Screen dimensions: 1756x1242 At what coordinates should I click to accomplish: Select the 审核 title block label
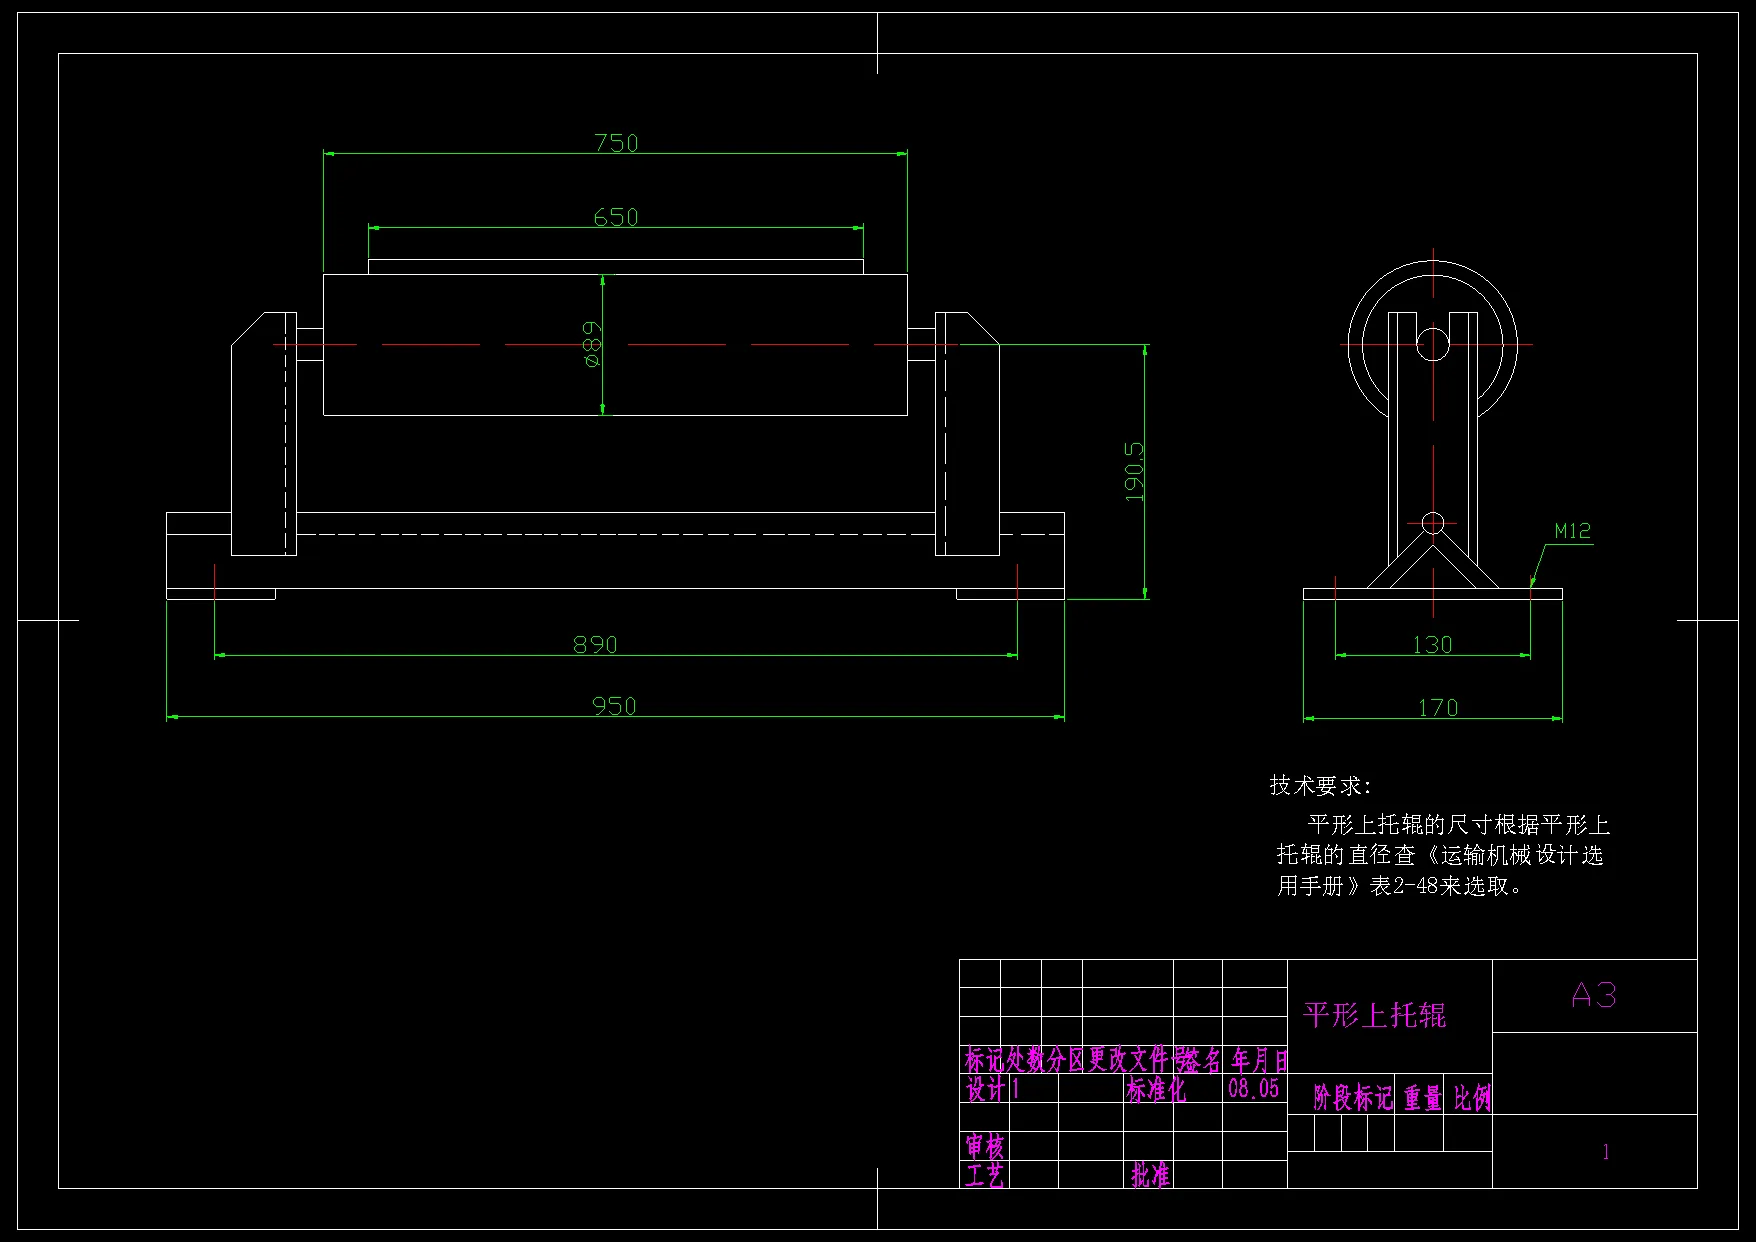985,1146
